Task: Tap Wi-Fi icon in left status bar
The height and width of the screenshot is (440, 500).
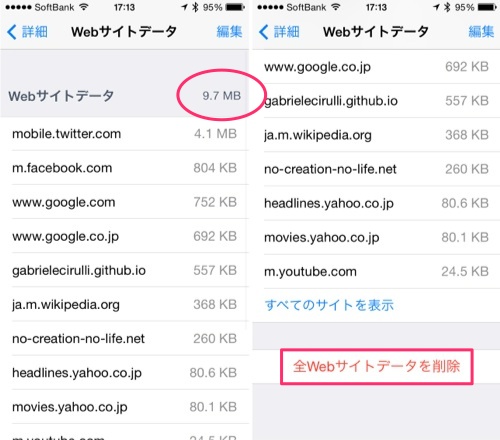Action: (84, 7)
